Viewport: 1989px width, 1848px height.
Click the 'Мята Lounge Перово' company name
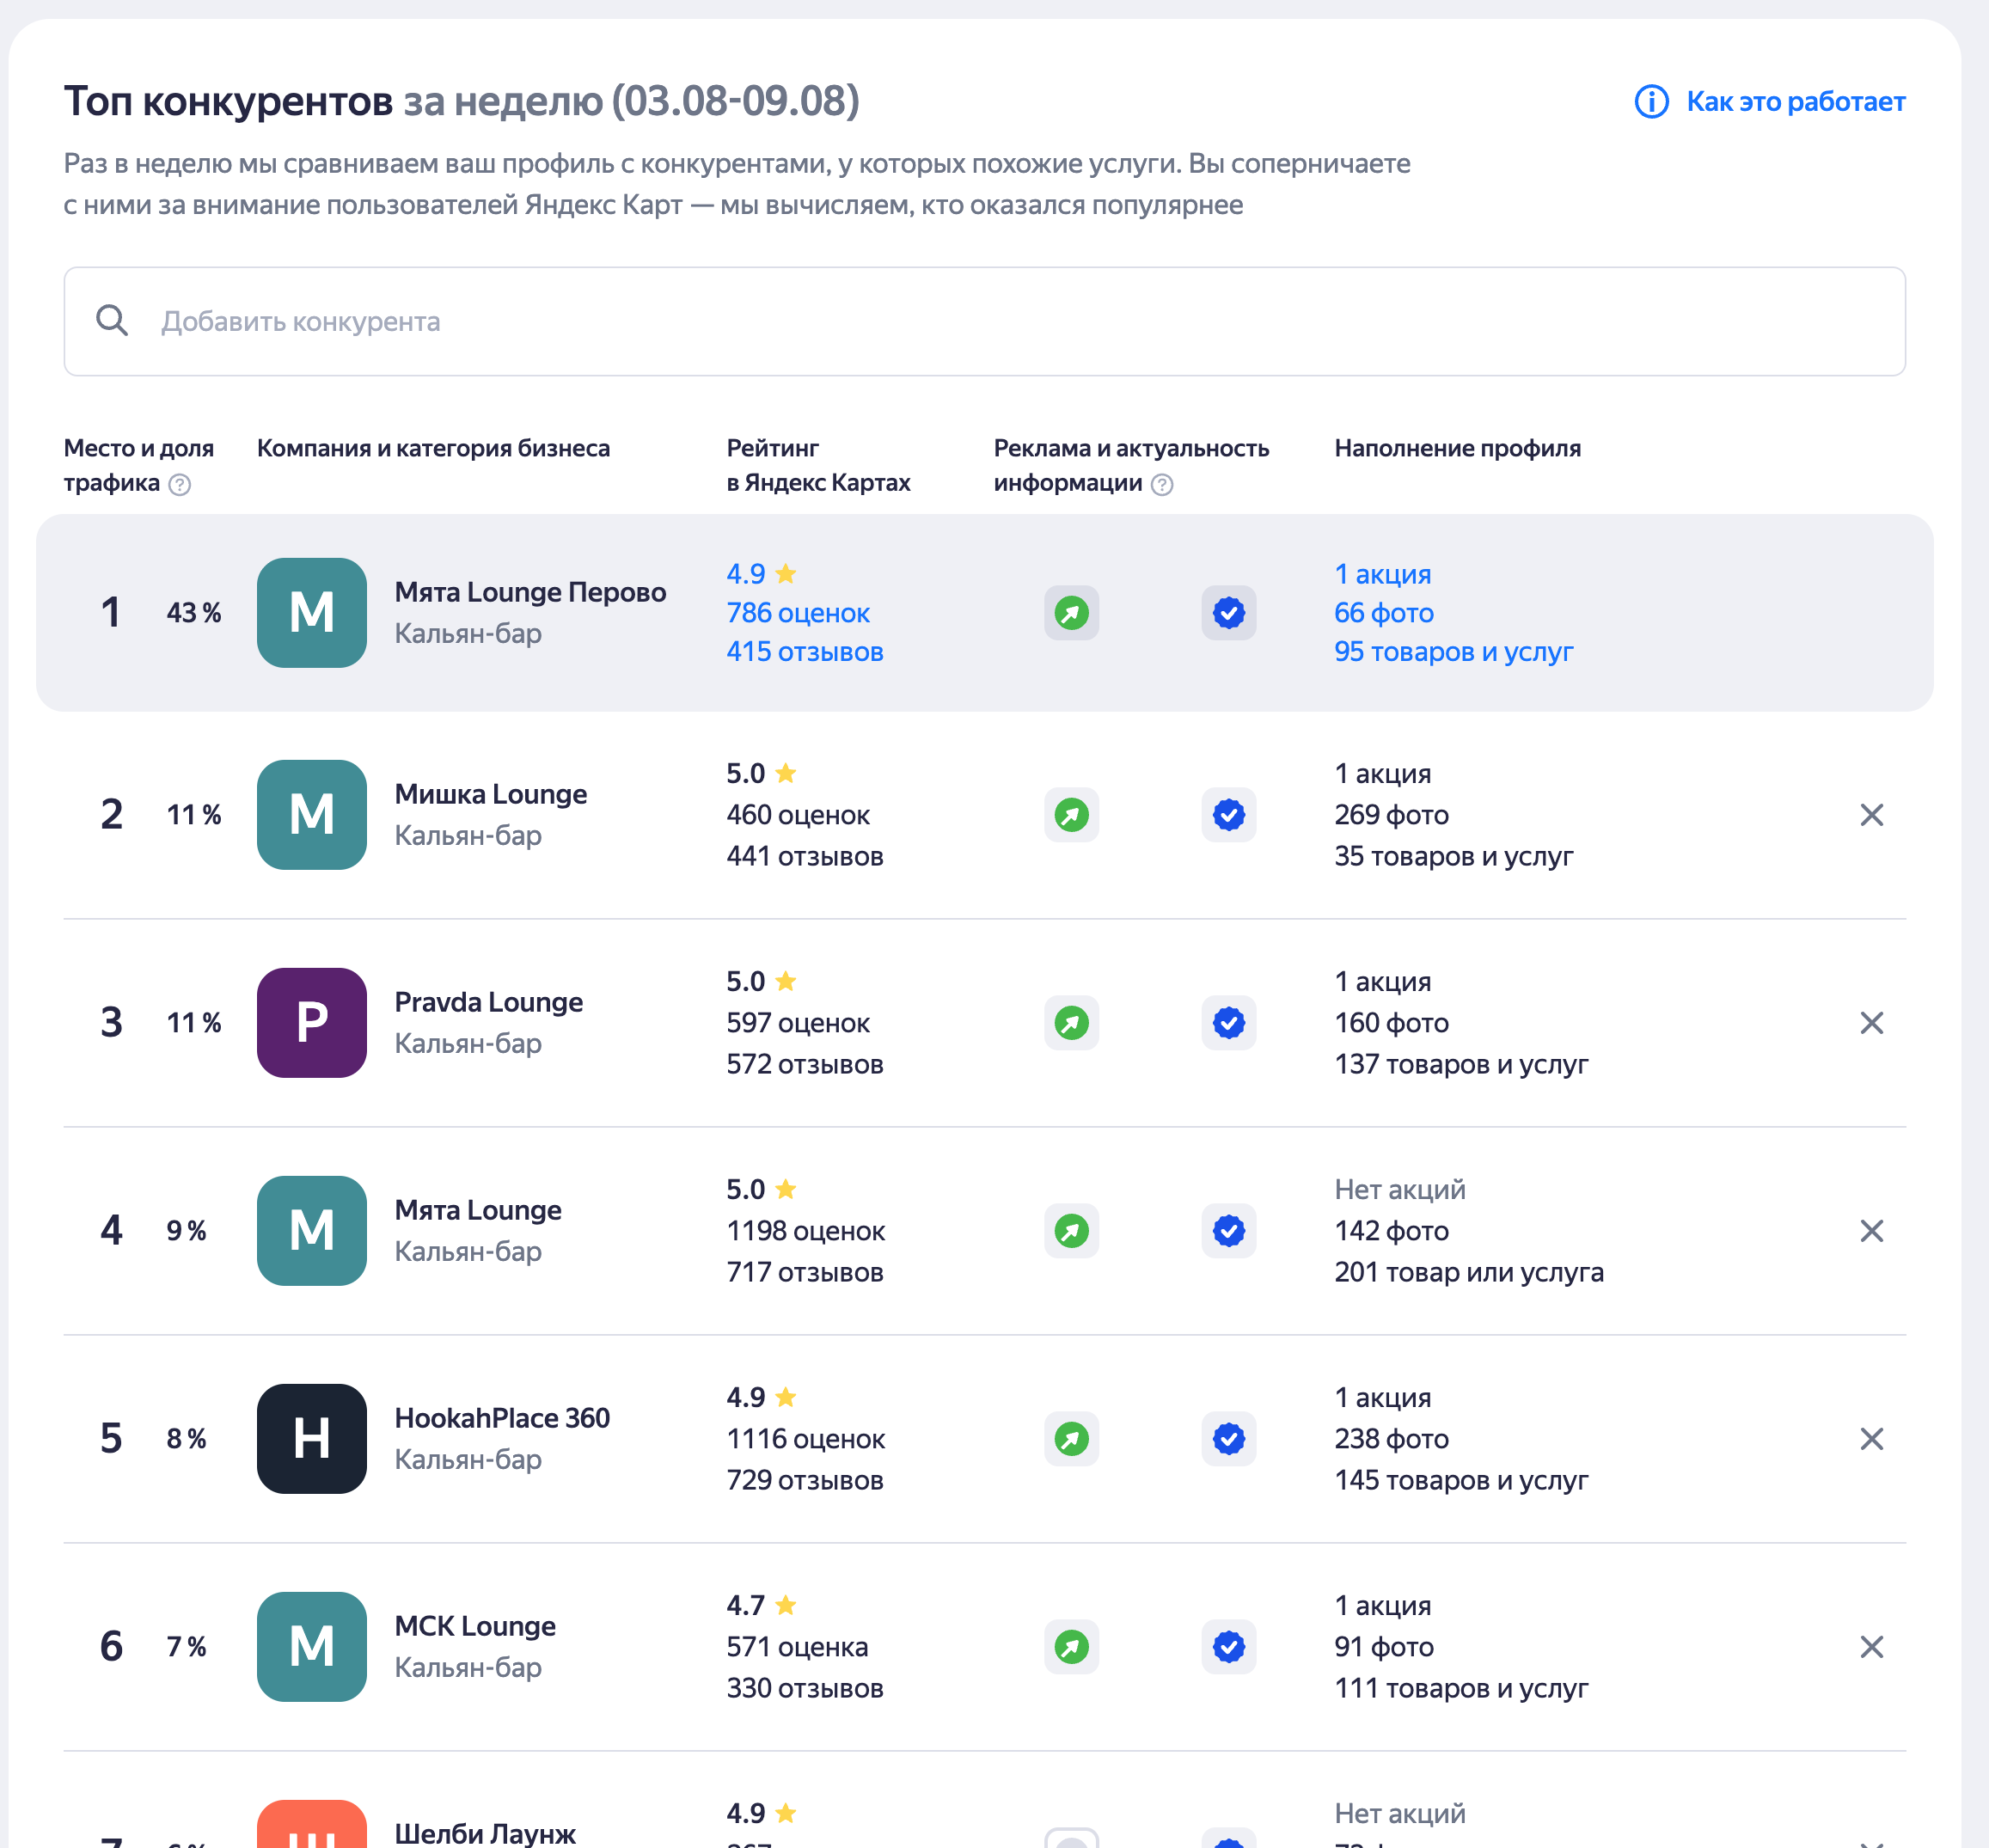(530, 592)
